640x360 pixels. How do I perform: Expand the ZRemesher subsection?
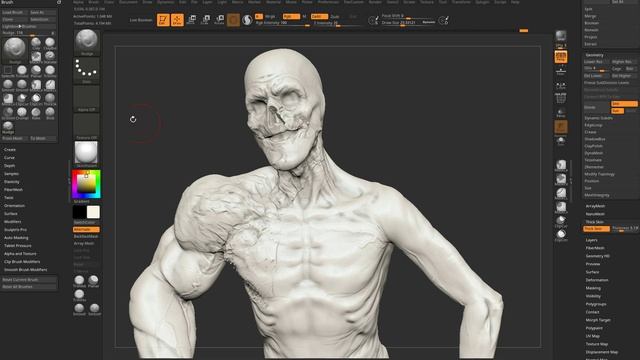(594, 167)
